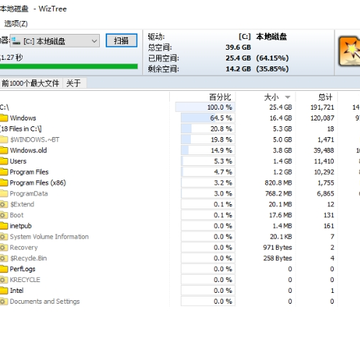Open the 关于 tab
The width and height of the screenshot is (360, 360).
pos(74,83)
